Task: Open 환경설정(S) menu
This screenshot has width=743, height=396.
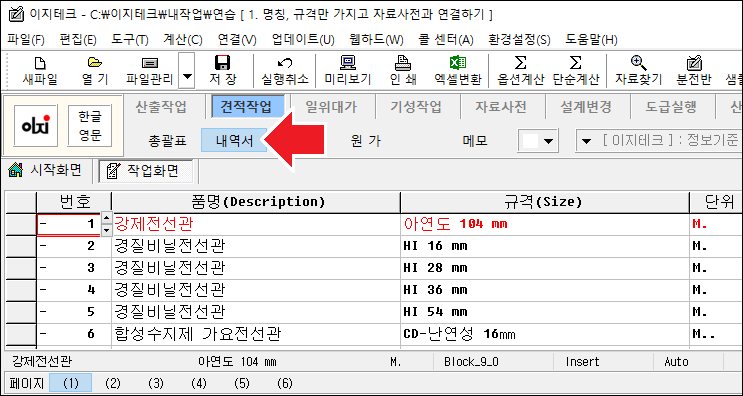Action: (x=520, y=39)
